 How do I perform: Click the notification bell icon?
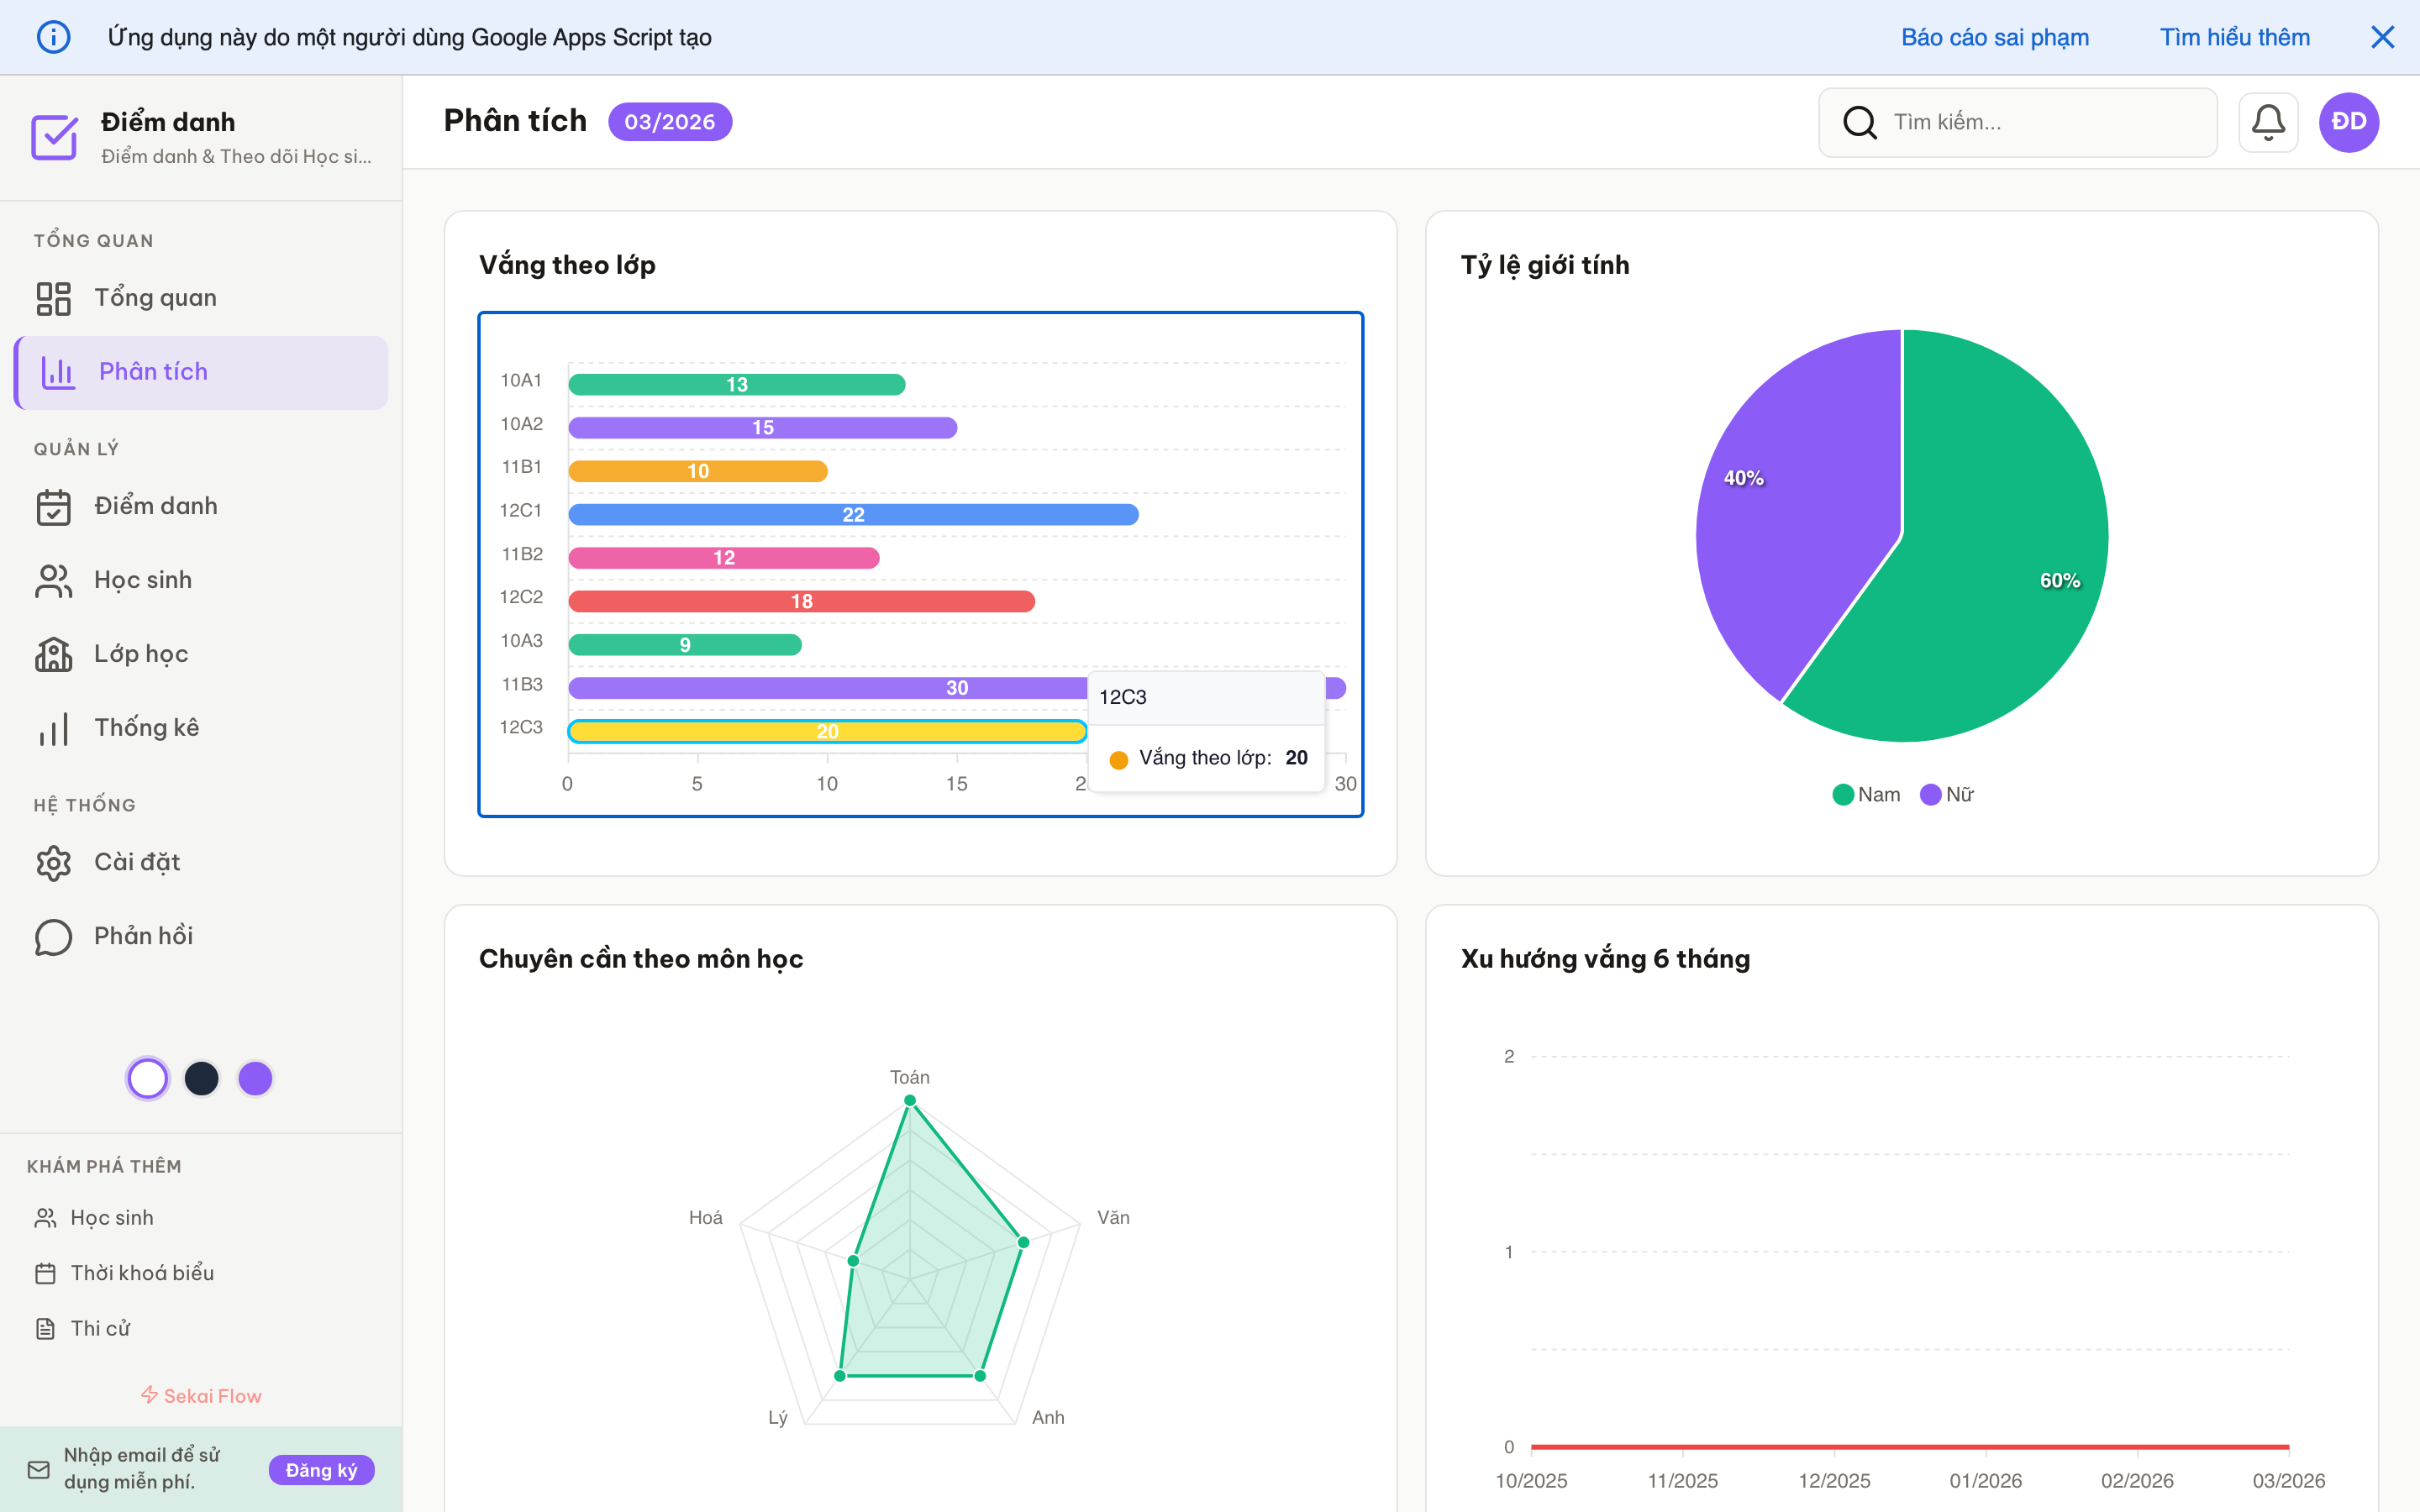click(x=2267, y=122)
